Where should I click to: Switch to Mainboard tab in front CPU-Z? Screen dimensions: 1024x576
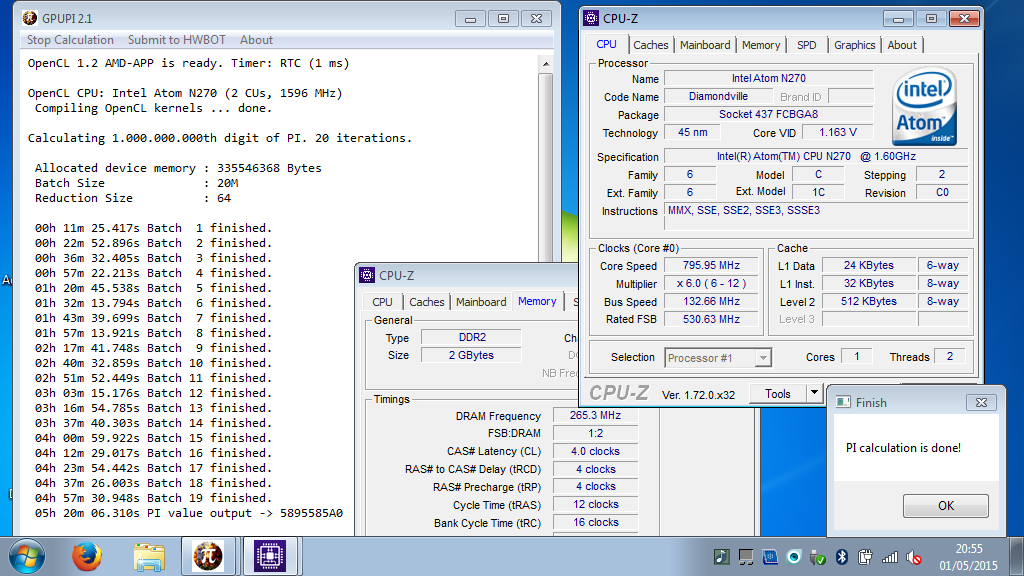point(705,45)
